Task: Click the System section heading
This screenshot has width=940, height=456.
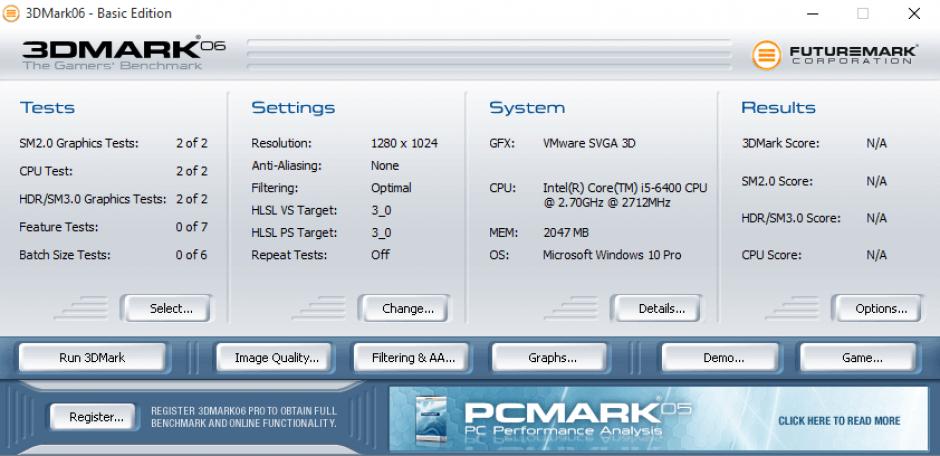Action: (x=527, y=108)
